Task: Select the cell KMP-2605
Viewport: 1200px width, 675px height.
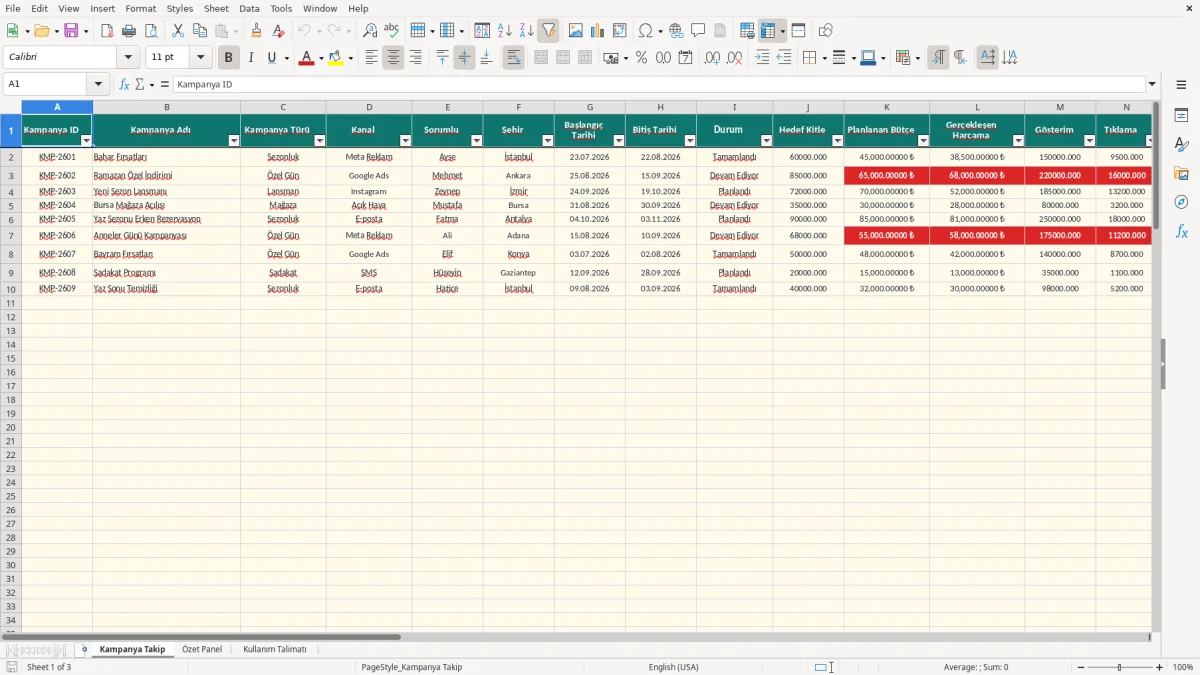Action: tap(57, 219)
